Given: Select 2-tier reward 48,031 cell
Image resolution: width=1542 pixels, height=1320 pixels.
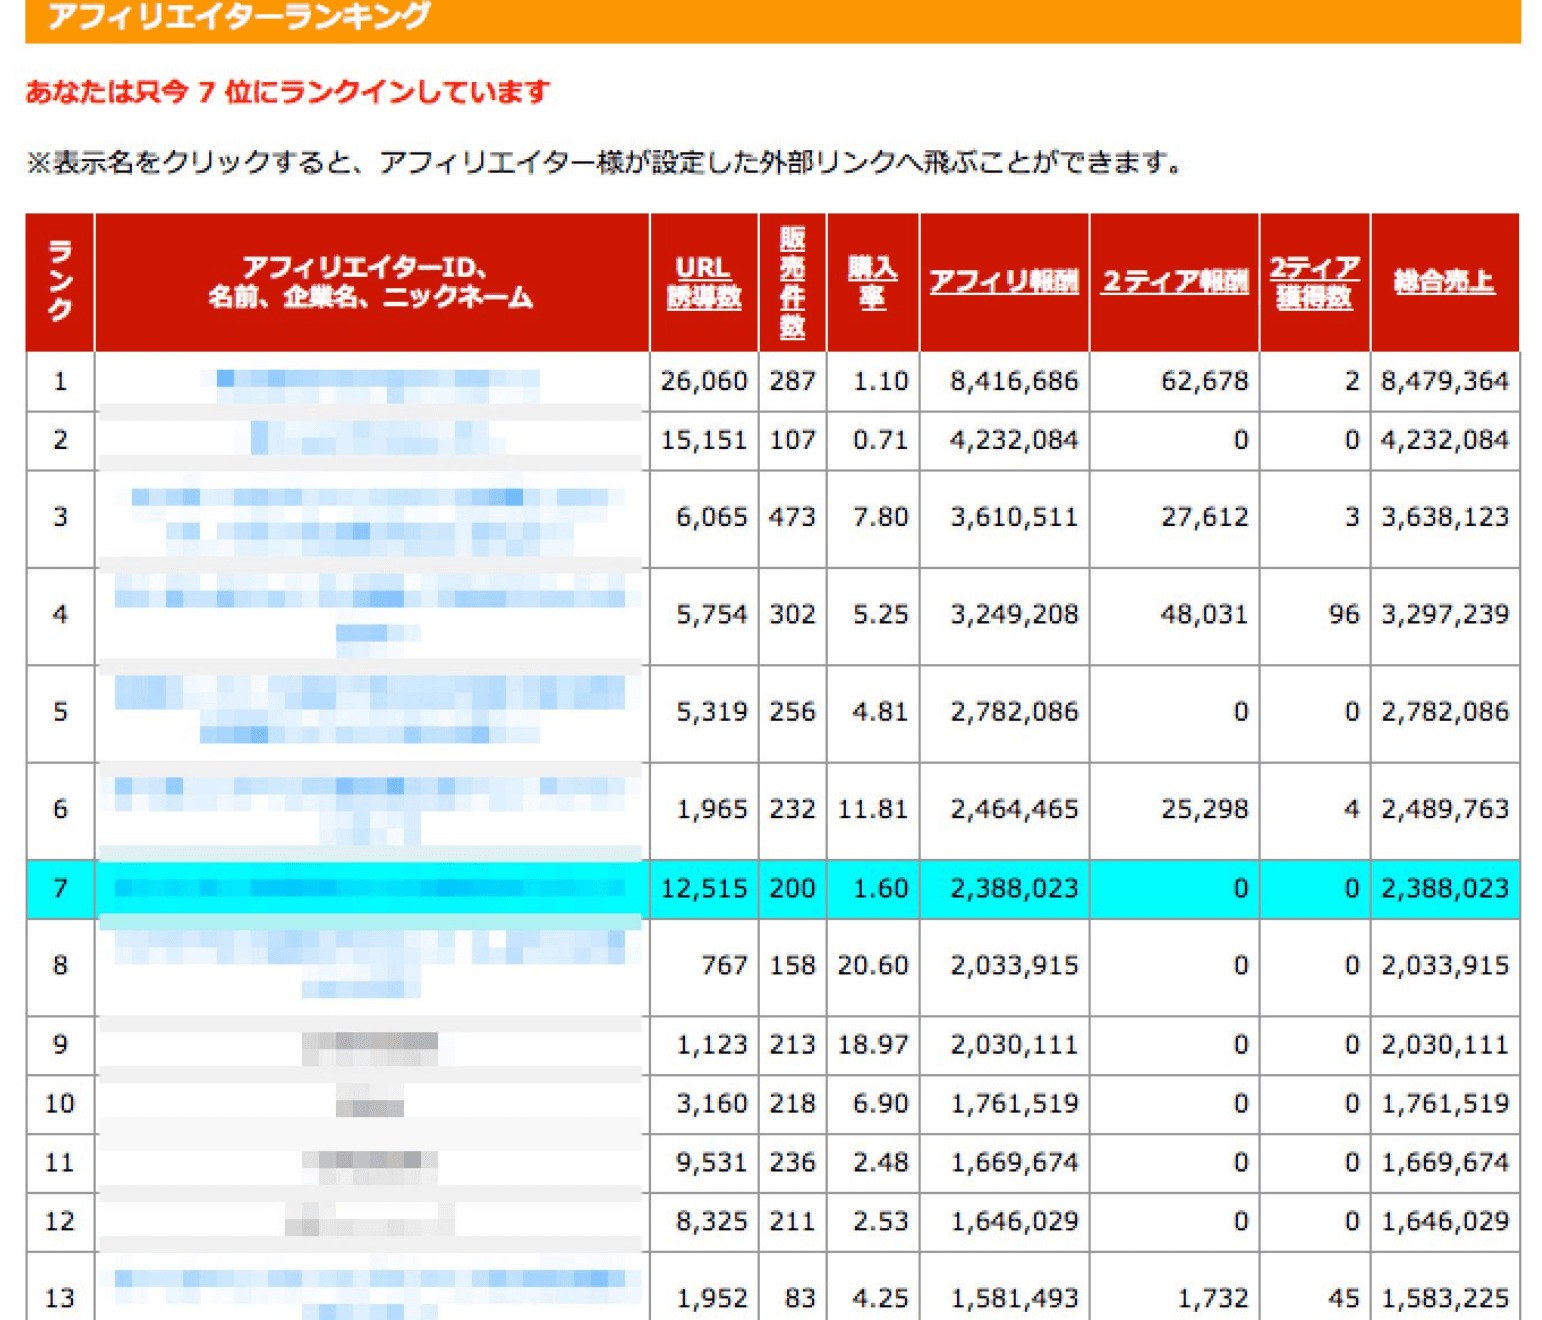Looking at the screenshot, I should [1175, 614].
